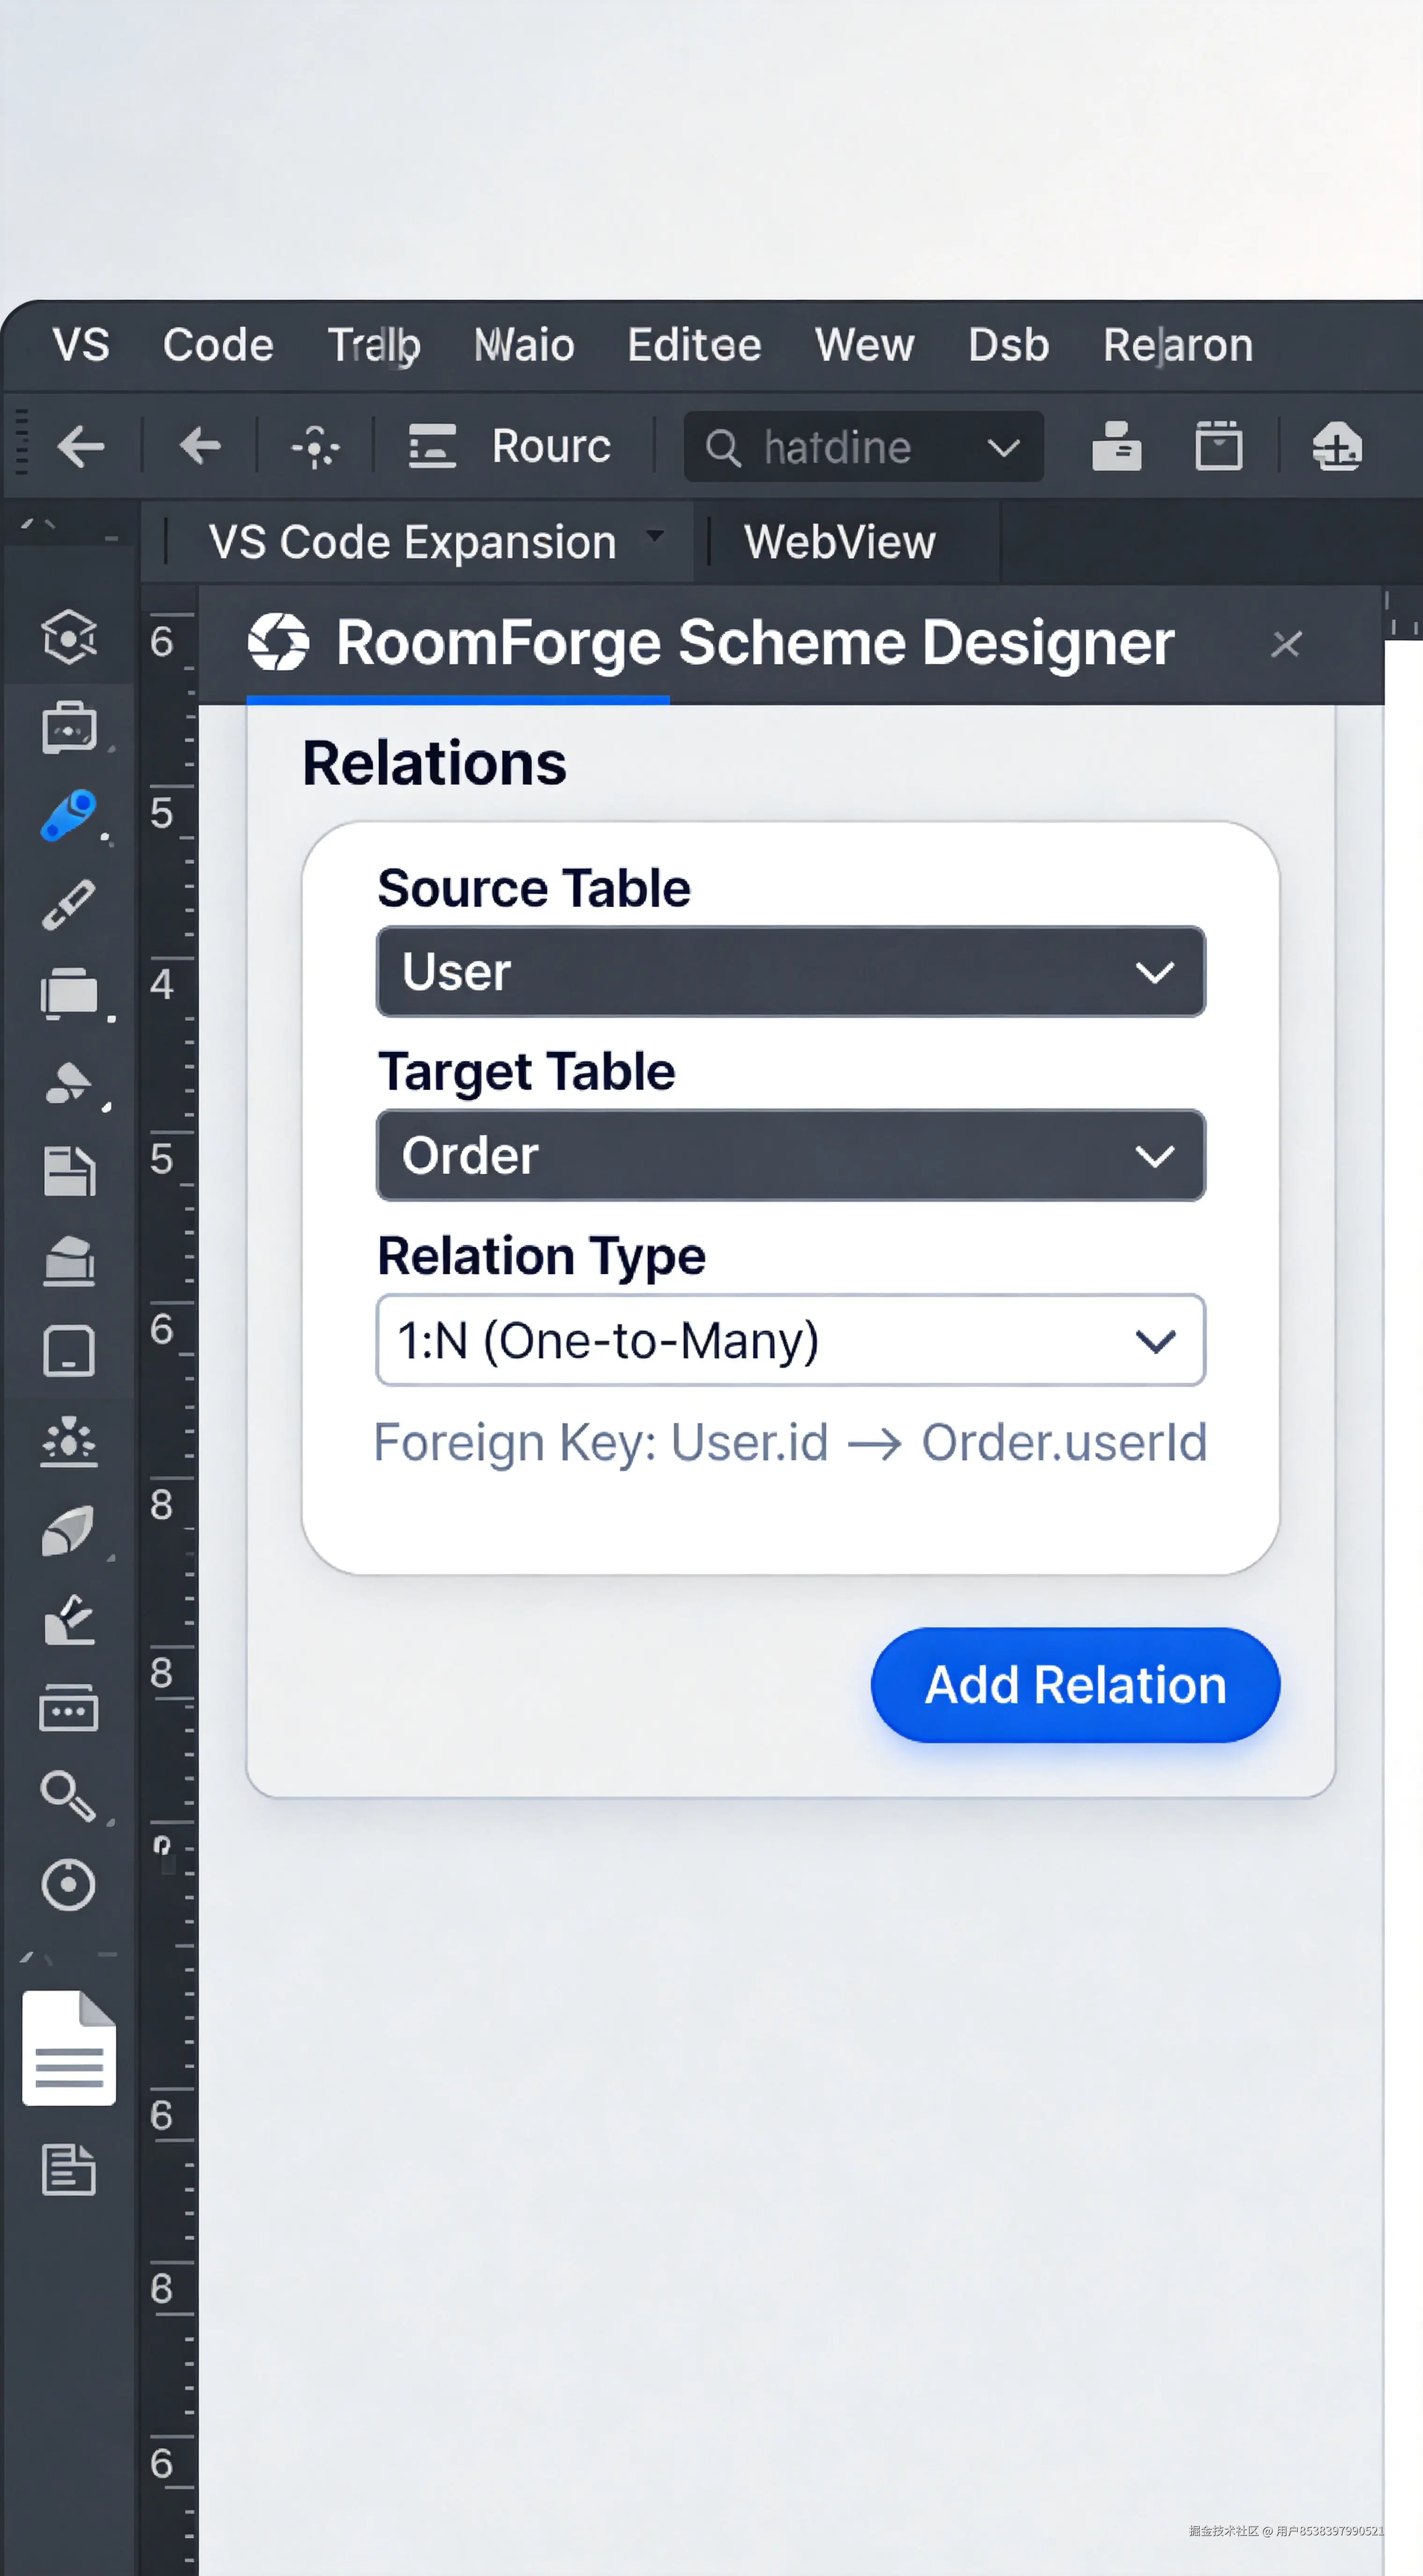Click the calendar box icon in toolbar
Image resolution: width=1423 pixels, height=2576 pixels.
tap(1219, 446)
